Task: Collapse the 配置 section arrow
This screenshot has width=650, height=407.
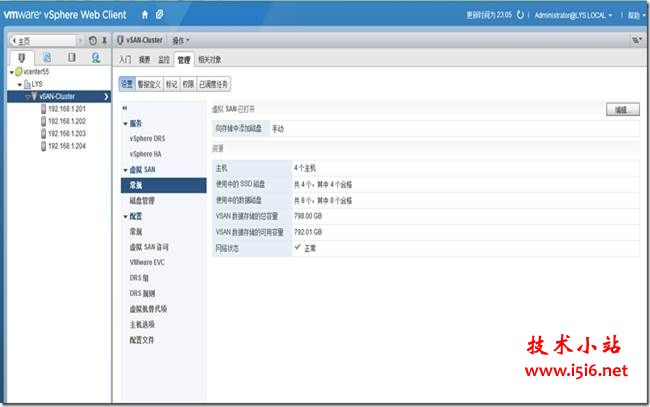Action: [x=126, y=216]
